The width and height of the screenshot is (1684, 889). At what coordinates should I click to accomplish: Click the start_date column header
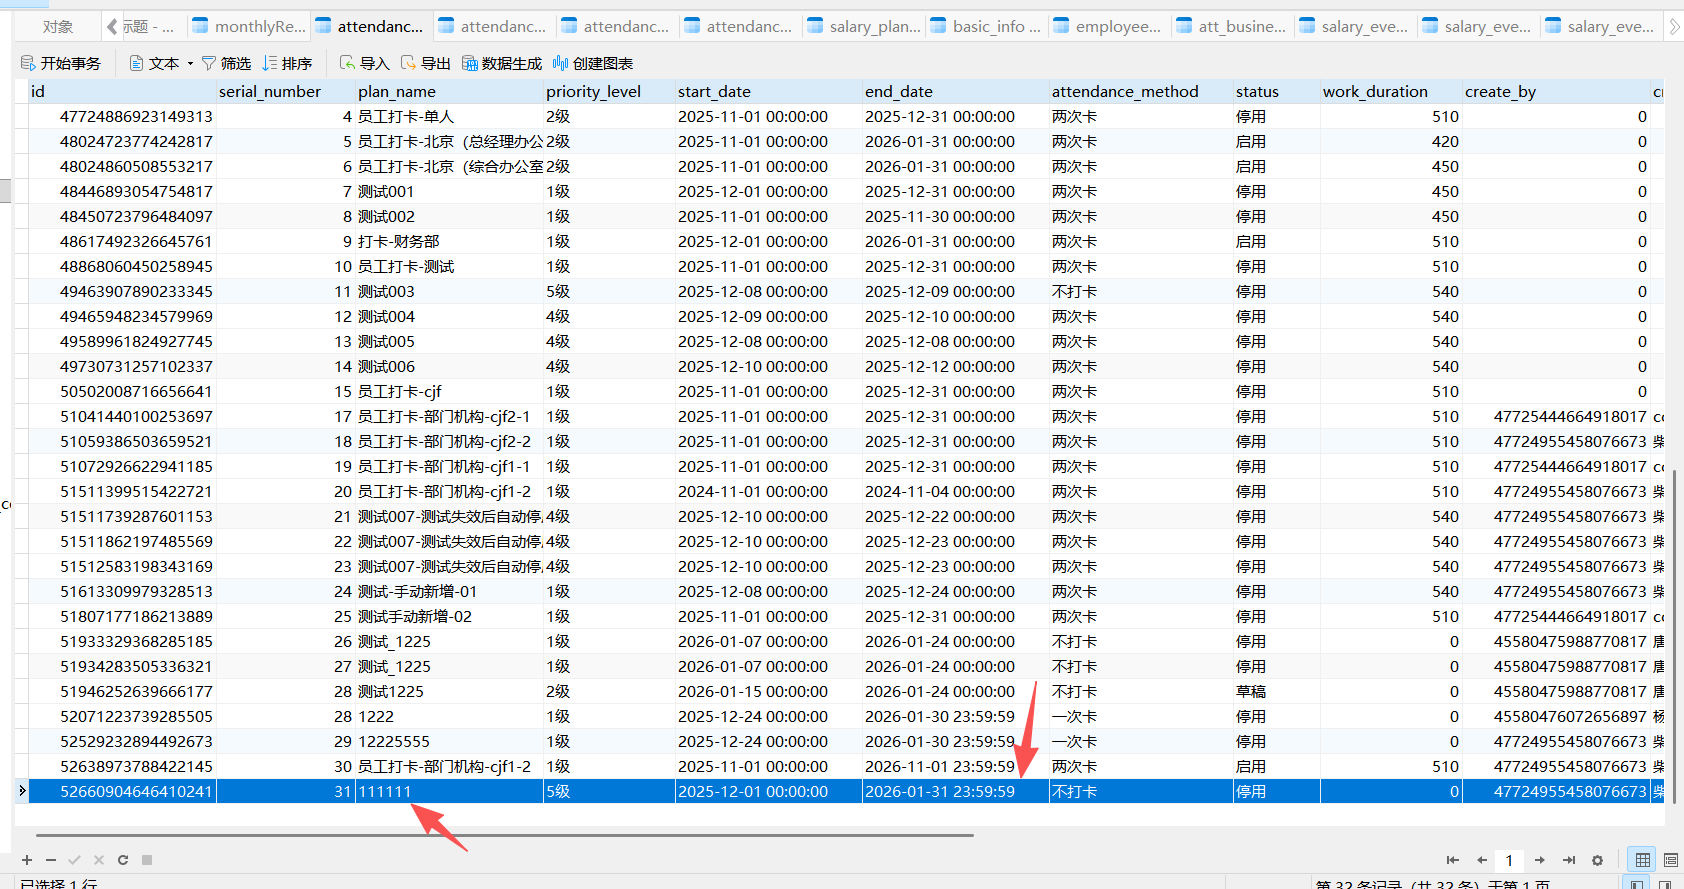tap(768, 92)
